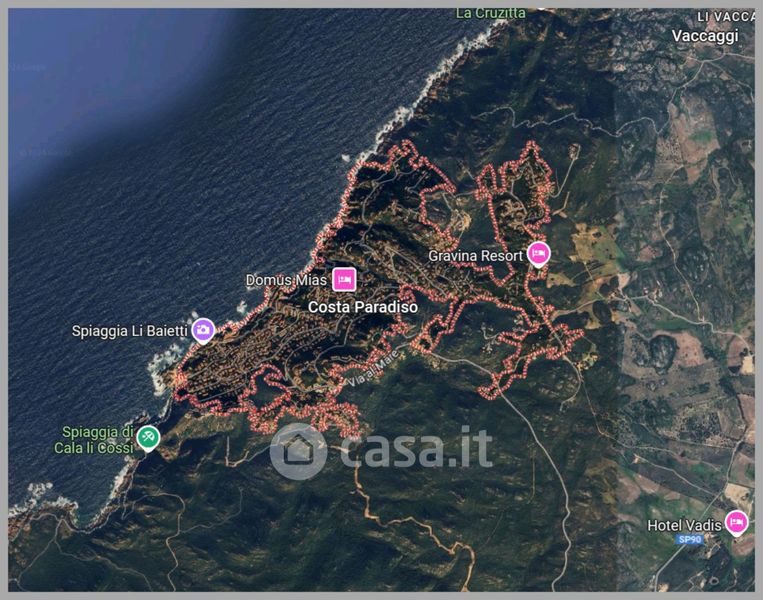
Task: Open the Spiaggia Li Baietti camera pin
Action: pyautogui.click(x=203, y=331)
